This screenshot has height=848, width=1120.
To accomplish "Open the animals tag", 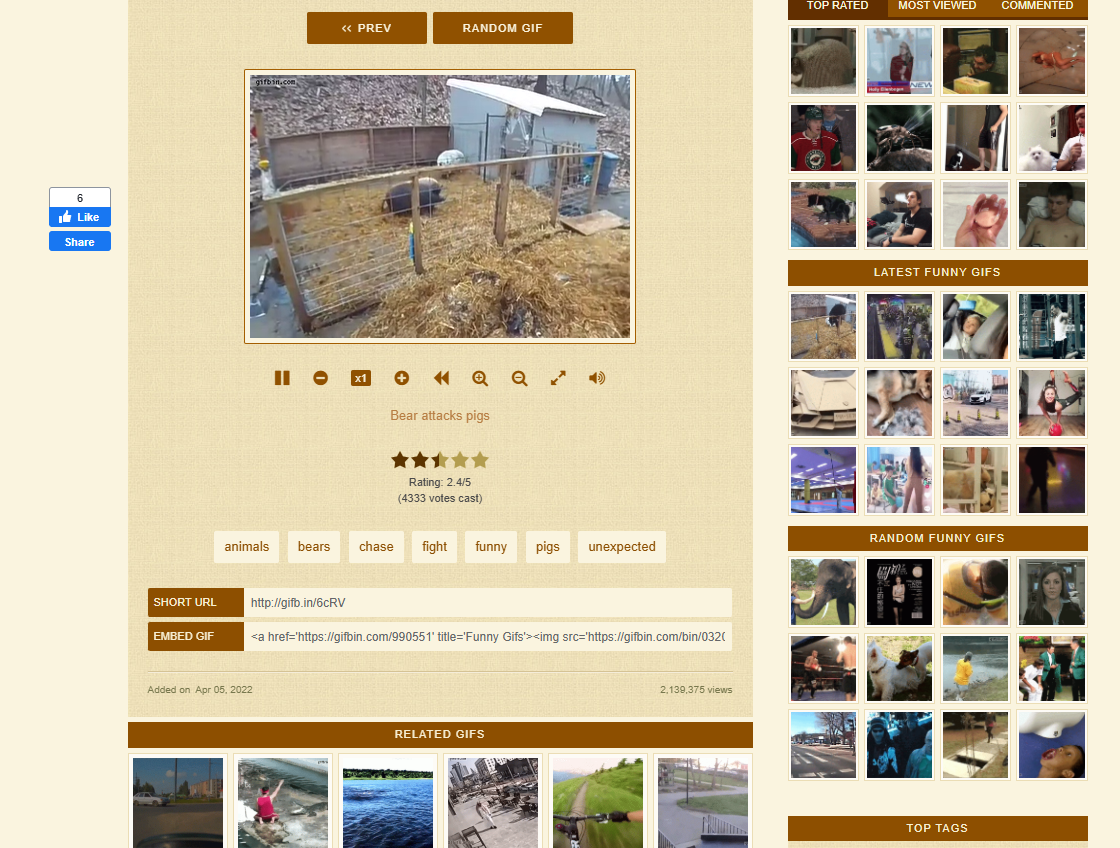I will click(x=246, y=547).
